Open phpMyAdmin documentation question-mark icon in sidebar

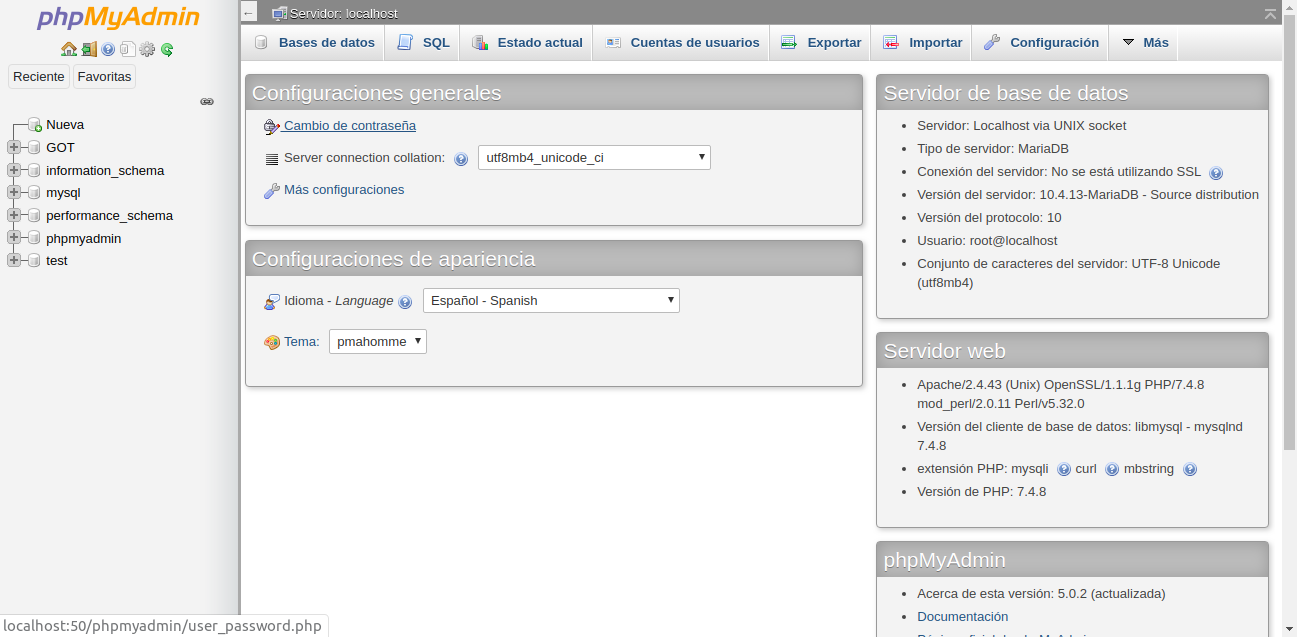108,49
